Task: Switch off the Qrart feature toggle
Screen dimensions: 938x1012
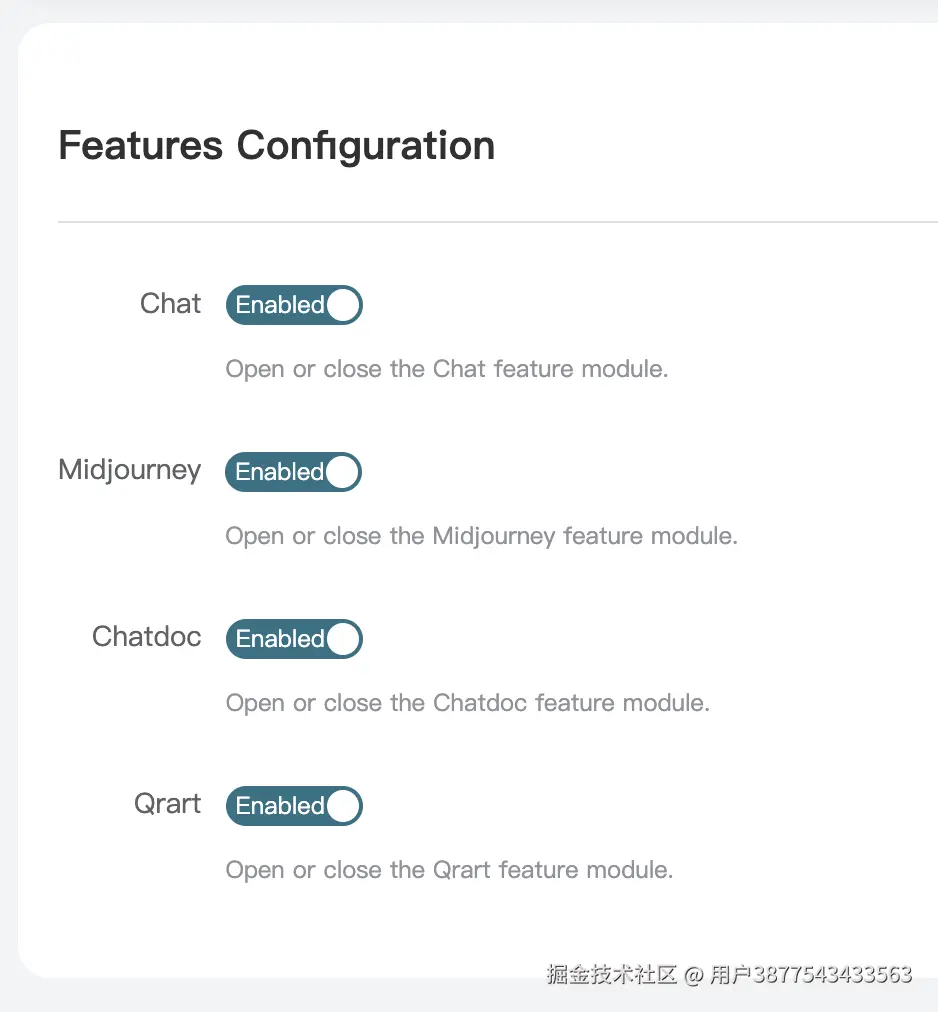Action: [x=294, y=806]
